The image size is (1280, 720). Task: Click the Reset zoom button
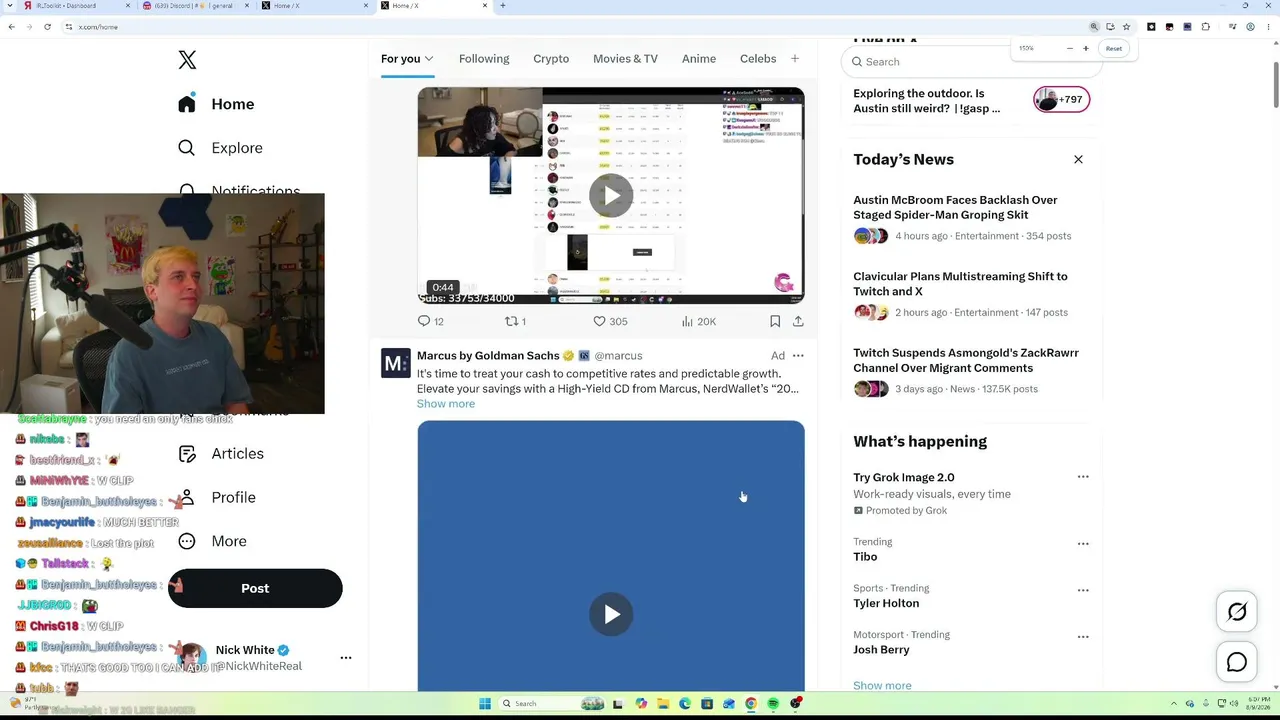[1113, 48]
